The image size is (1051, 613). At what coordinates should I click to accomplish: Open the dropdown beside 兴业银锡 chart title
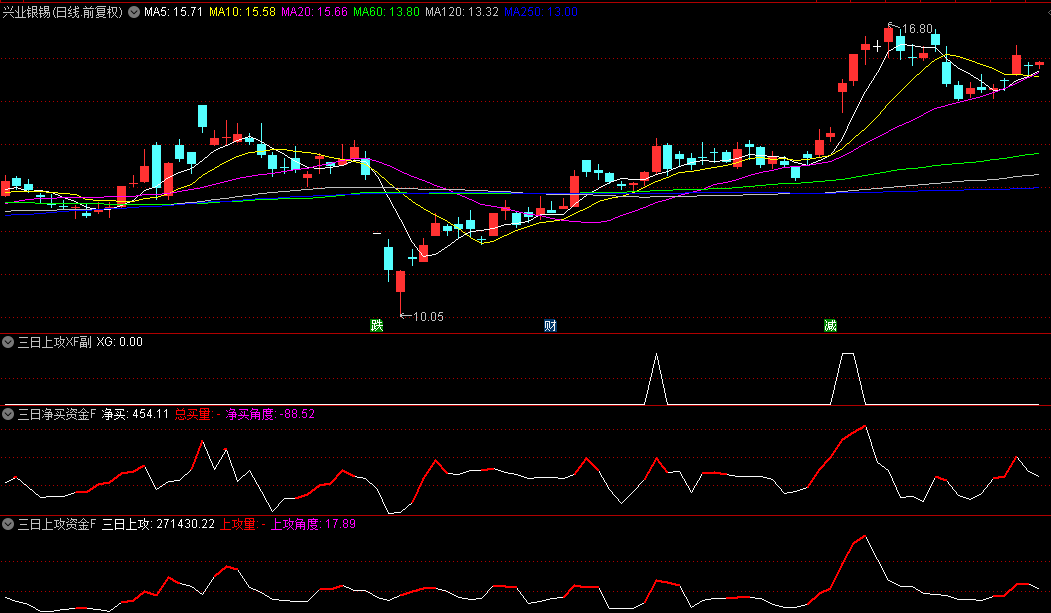coord(134,13)
